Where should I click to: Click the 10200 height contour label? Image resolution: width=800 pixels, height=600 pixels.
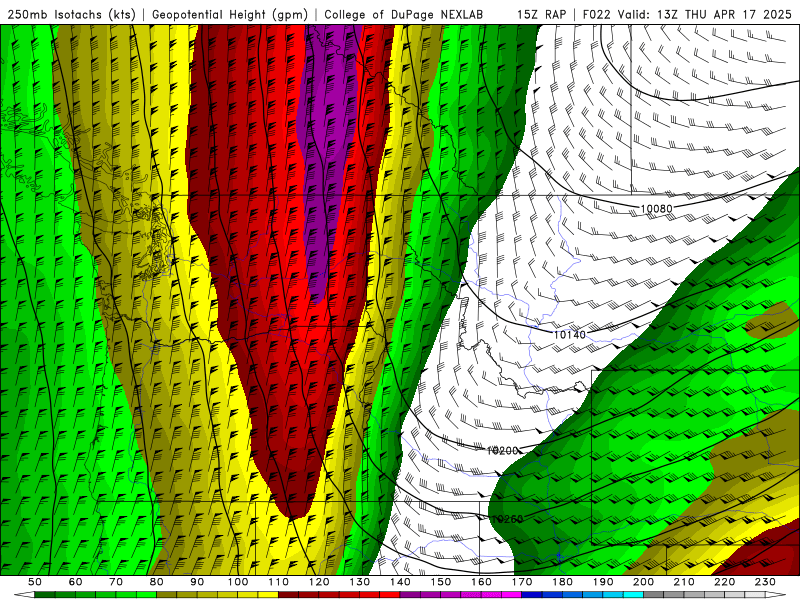coord(502,451)
